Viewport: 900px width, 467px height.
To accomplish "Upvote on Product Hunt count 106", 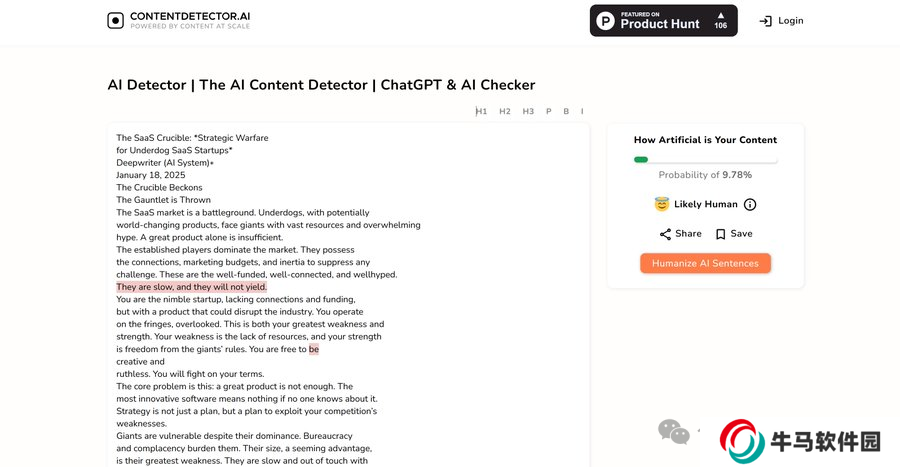I will (720, 21).
